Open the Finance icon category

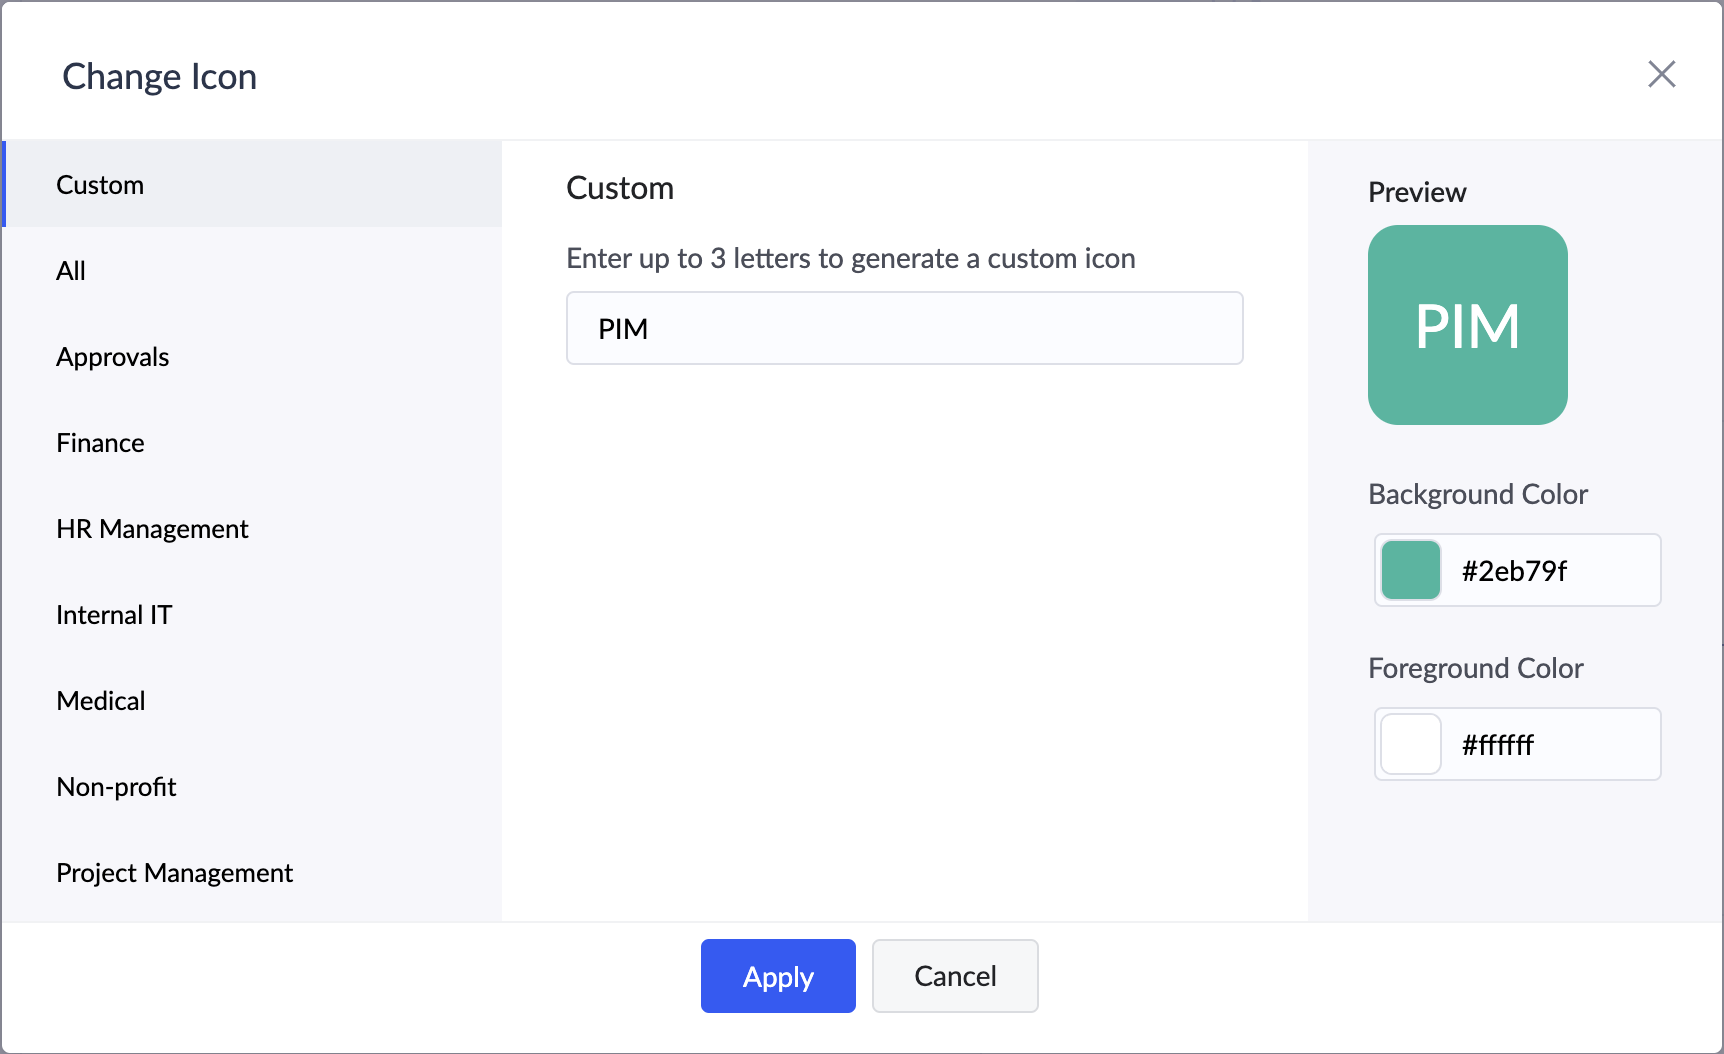(100, 443)
